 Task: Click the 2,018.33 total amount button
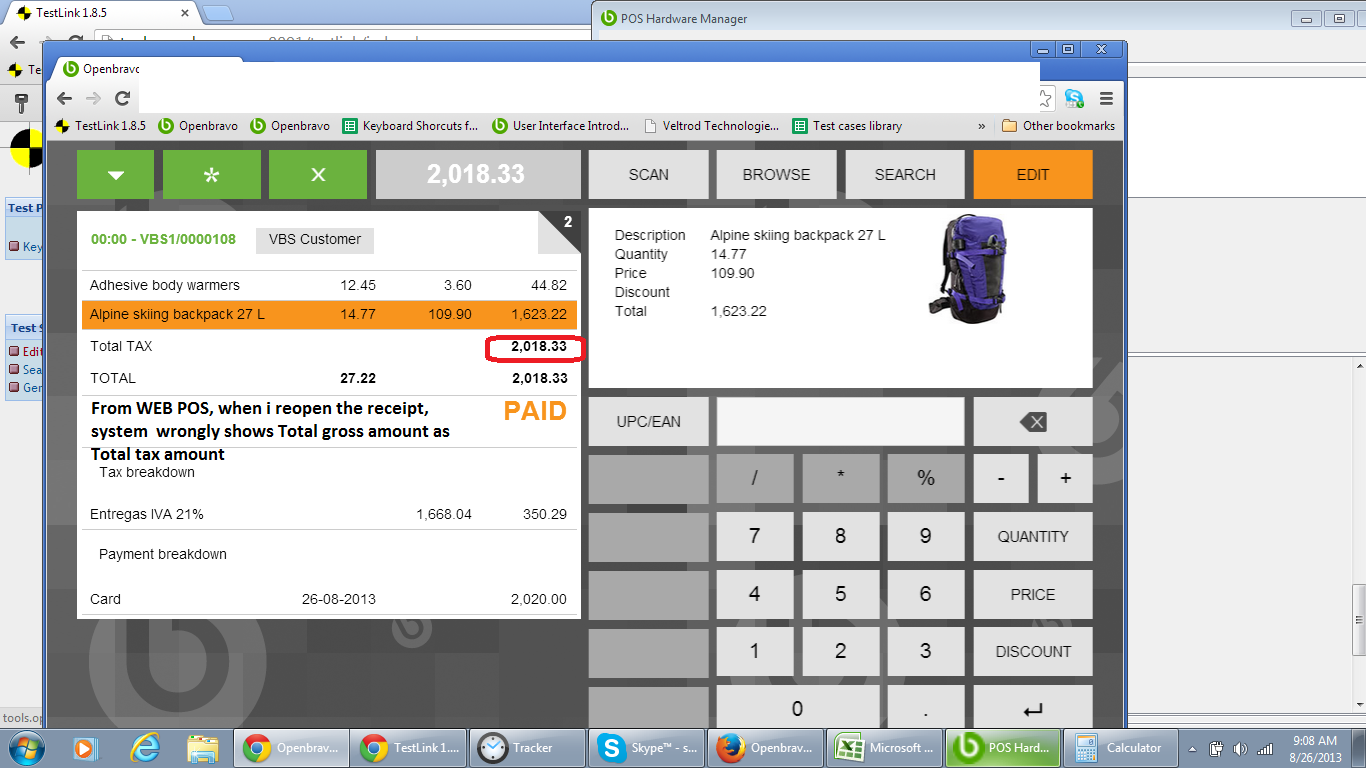click(x=477, y=175)
